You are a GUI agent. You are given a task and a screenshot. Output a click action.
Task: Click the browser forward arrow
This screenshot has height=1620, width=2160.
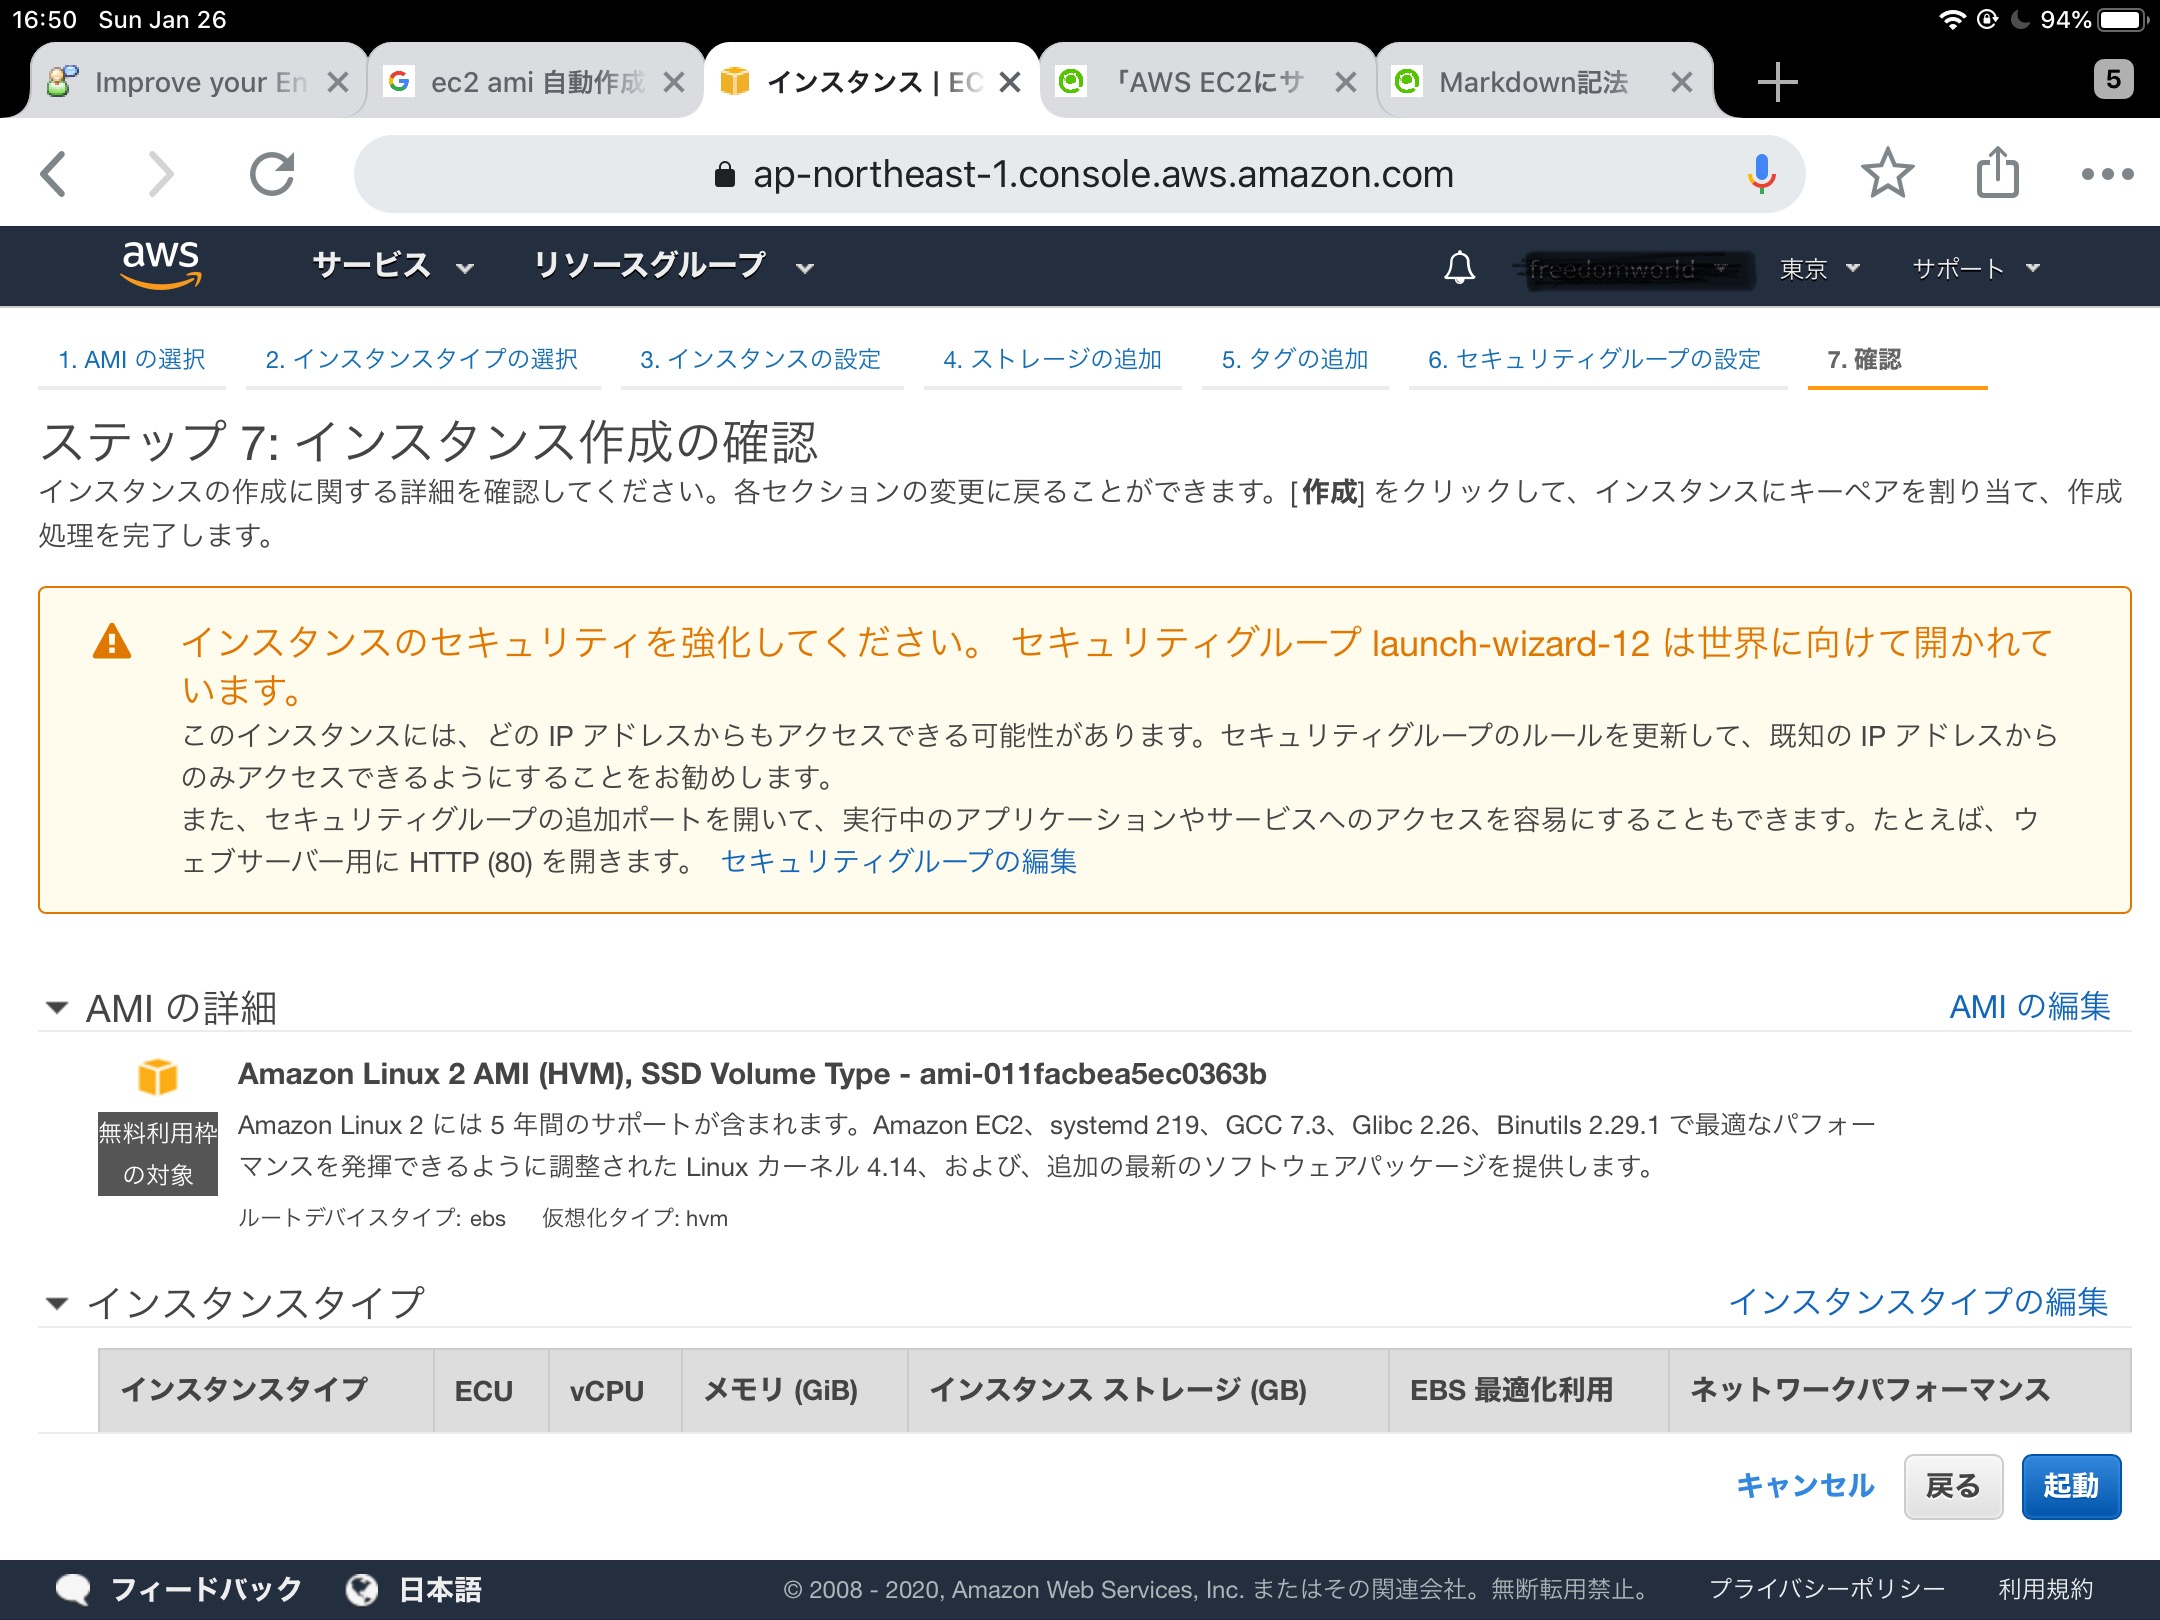(160, 174)
